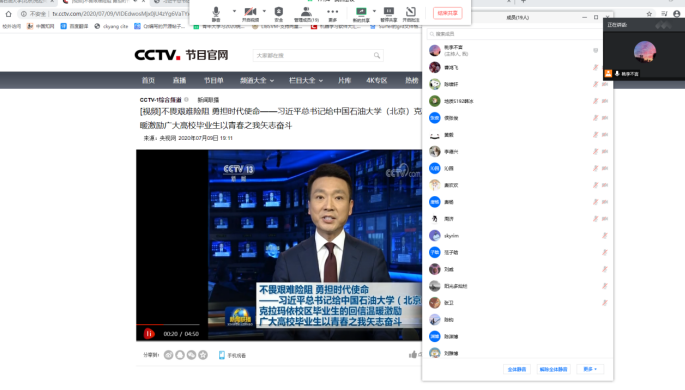The image size is (685, 390).
Task: Open 4K专区 in CCTV navigation bar
Action: click(377, 80)
